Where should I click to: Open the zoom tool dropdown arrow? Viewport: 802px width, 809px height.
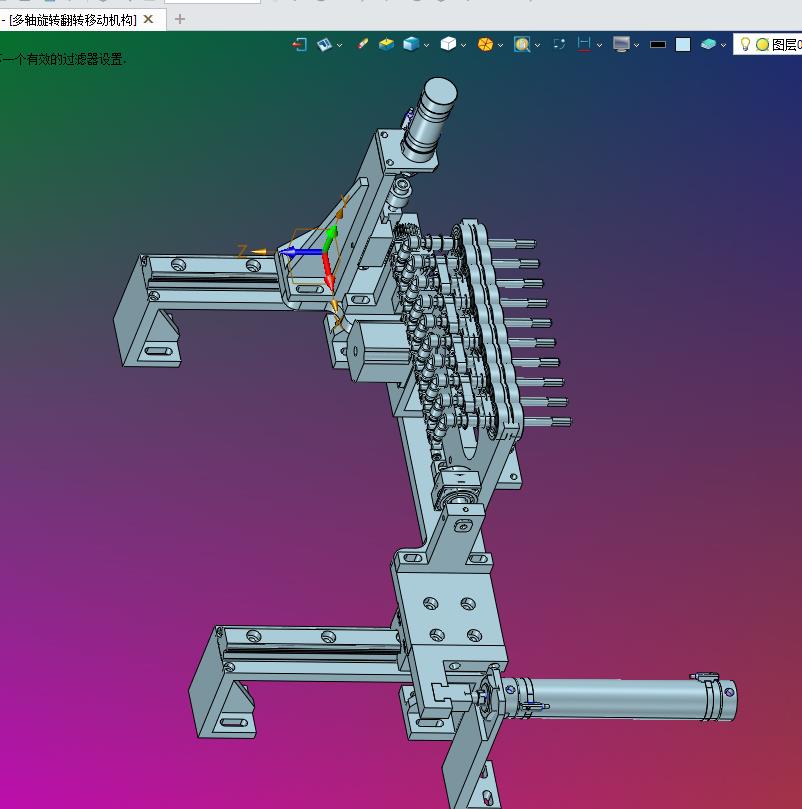(537, 45)
